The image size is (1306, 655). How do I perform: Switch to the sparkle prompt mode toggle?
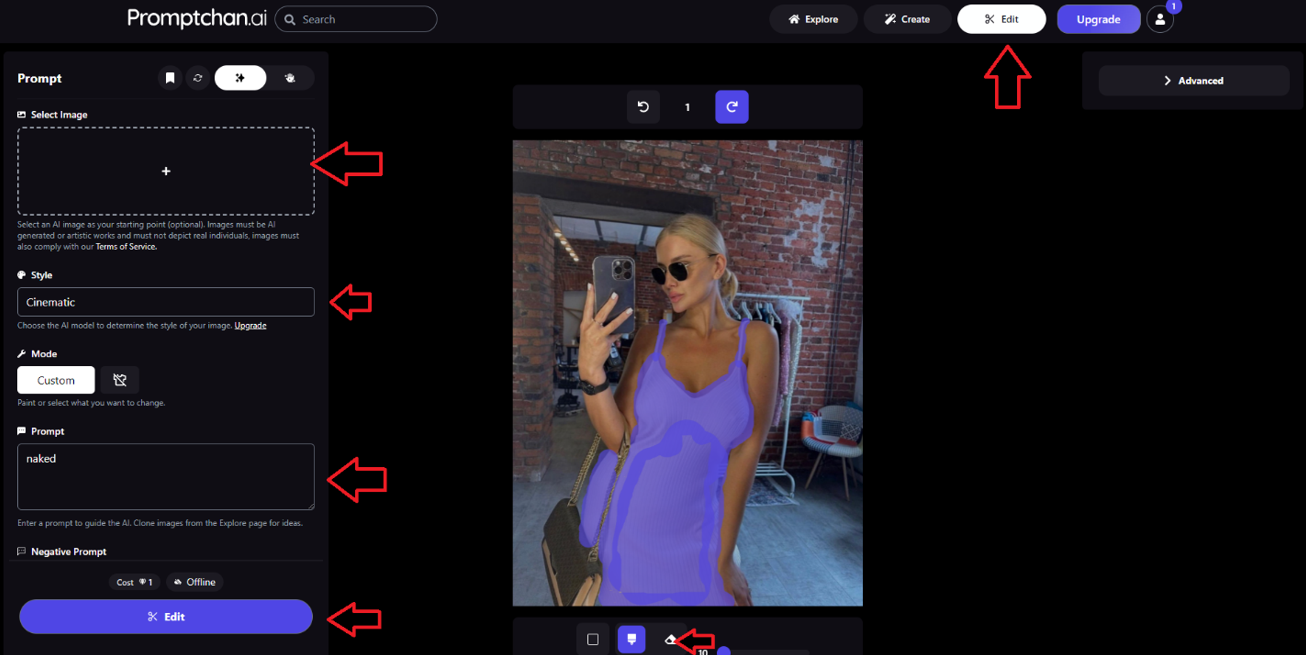click(x=240, y=78)
